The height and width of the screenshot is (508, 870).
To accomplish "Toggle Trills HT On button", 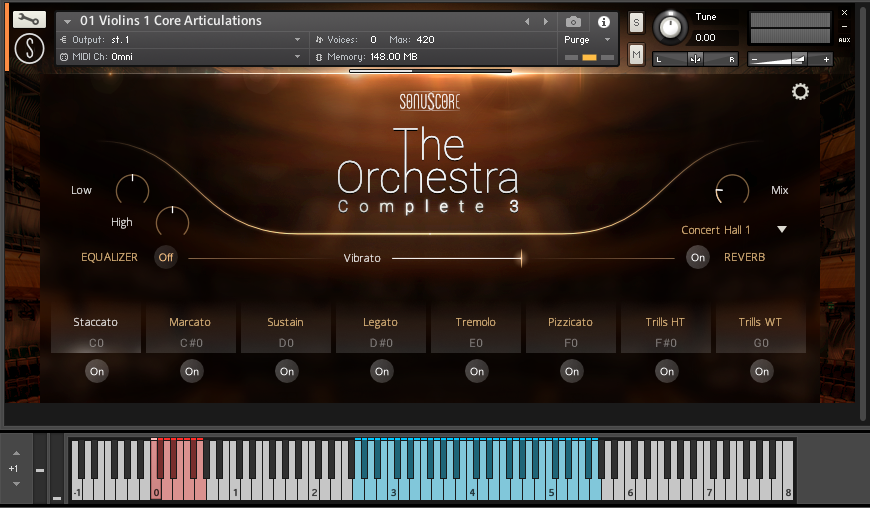I will click(666, 372).
